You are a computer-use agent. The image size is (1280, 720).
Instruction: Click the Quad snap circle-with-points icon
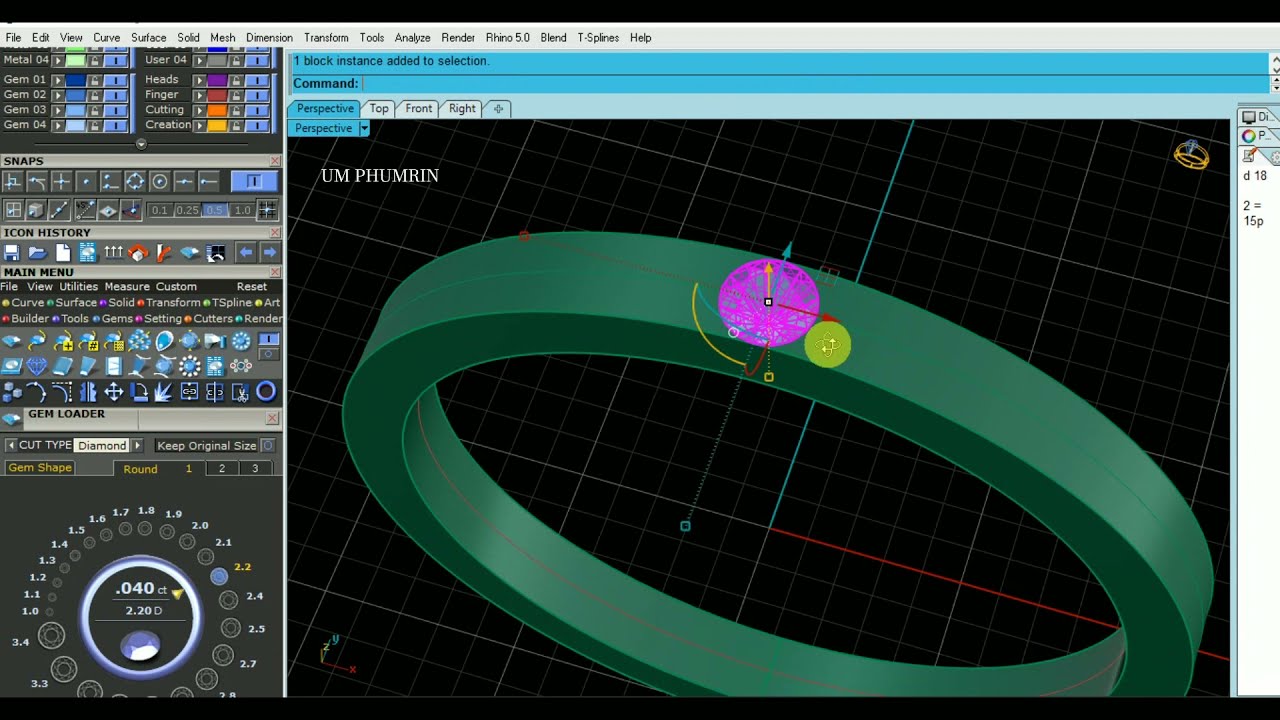pos(135,181)
